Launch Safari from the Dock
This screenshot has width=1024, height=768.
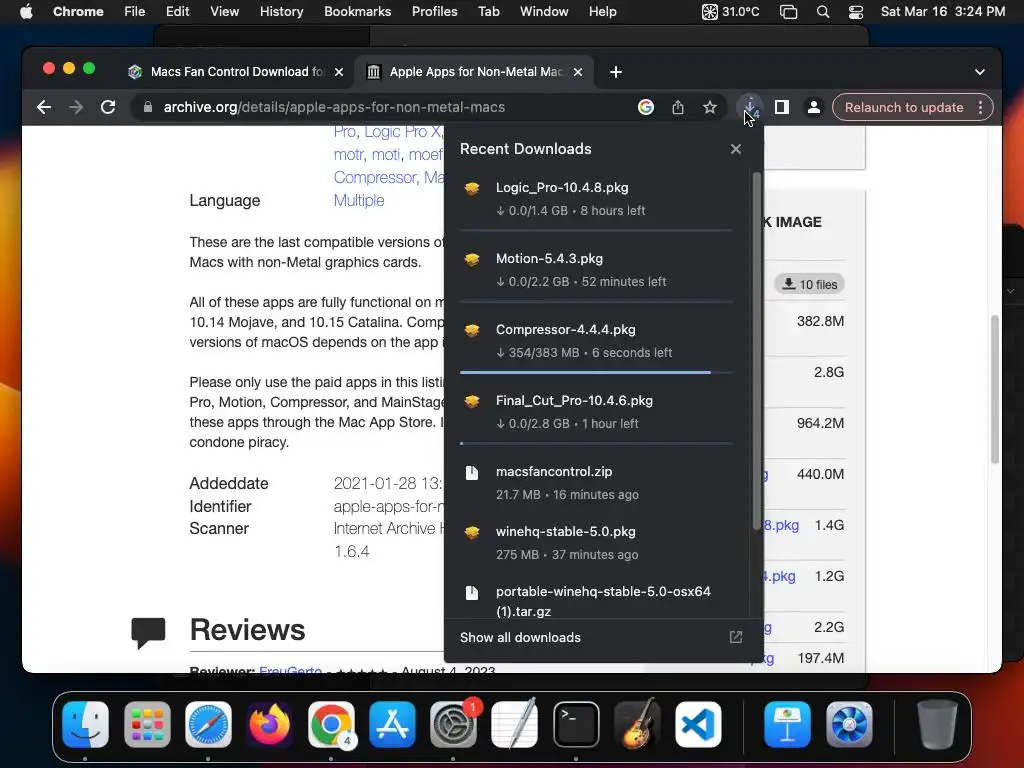[208, 725]
